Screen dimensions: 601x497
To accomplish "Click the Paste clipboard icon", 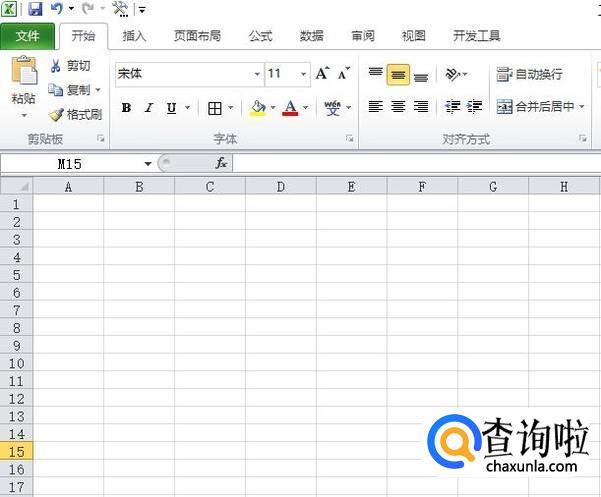I will click(24, 70).
